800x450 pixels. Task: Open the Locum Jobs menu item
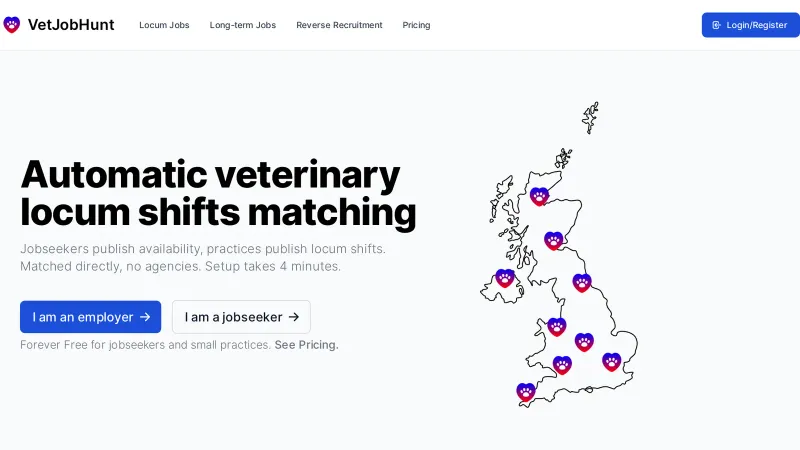click(x=164, y=25)
